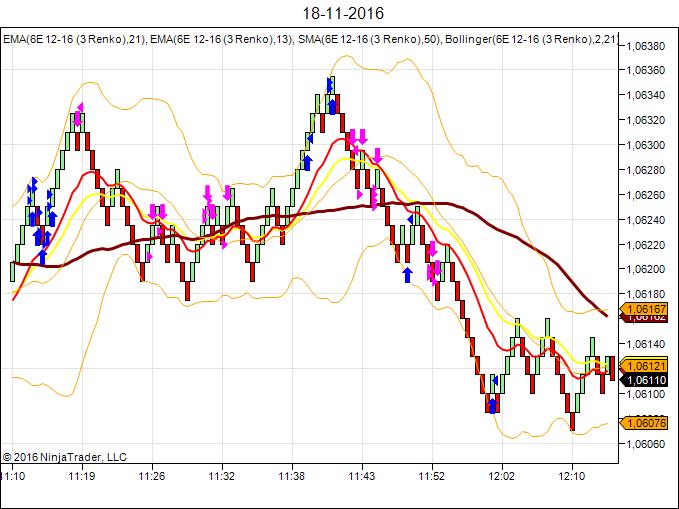Viewport: 679px width, 509px height.
Task: Click the 1,06340 price axis label
Action: [x=646, y=95]
